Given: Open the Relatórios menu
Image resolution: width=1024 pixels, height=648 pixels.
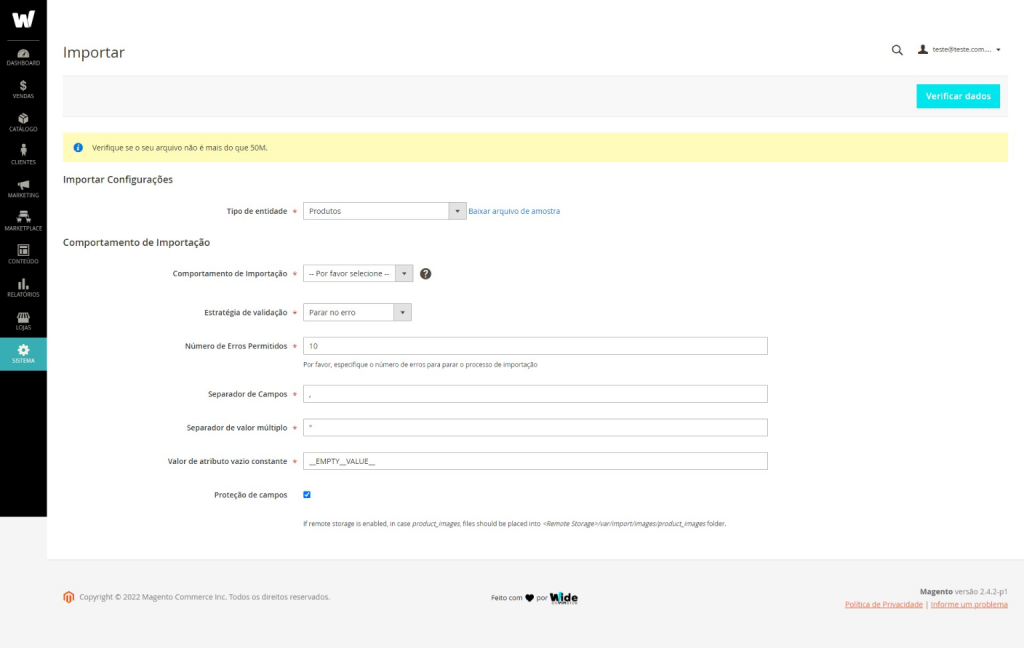Looking at the screenshot, I should (23, 288).
